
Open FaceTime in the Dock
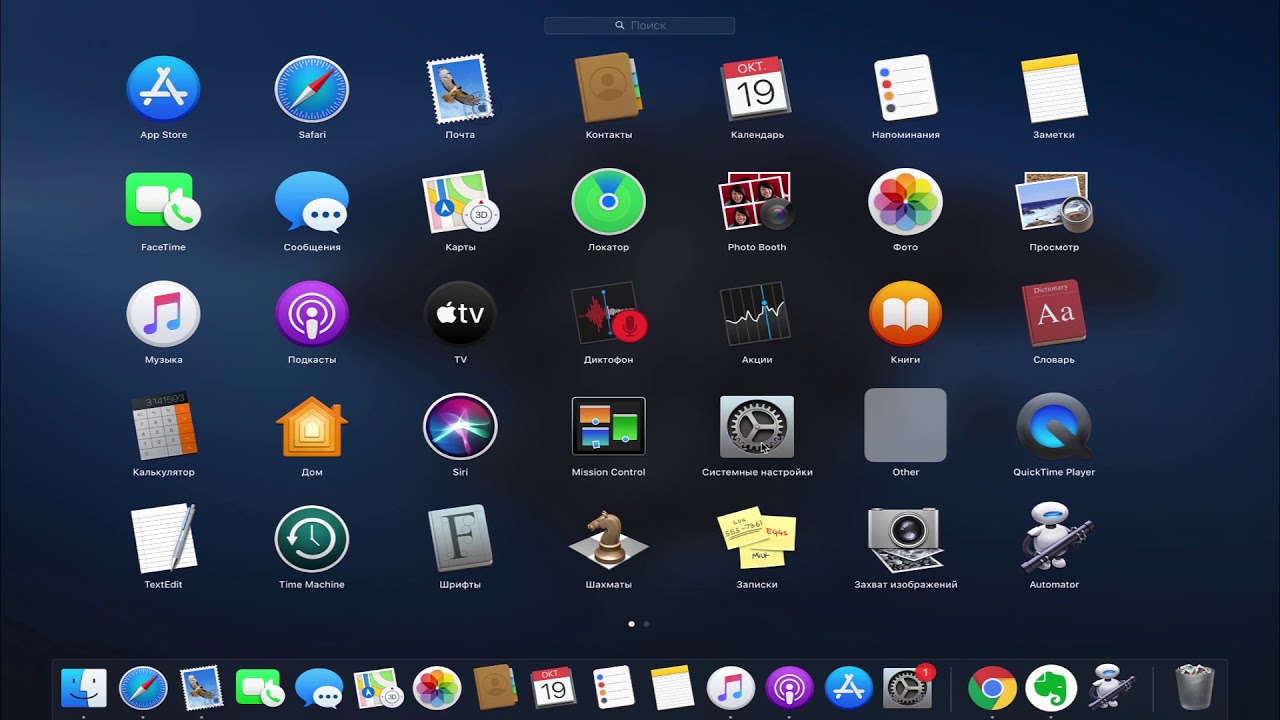tap(260, 688)
